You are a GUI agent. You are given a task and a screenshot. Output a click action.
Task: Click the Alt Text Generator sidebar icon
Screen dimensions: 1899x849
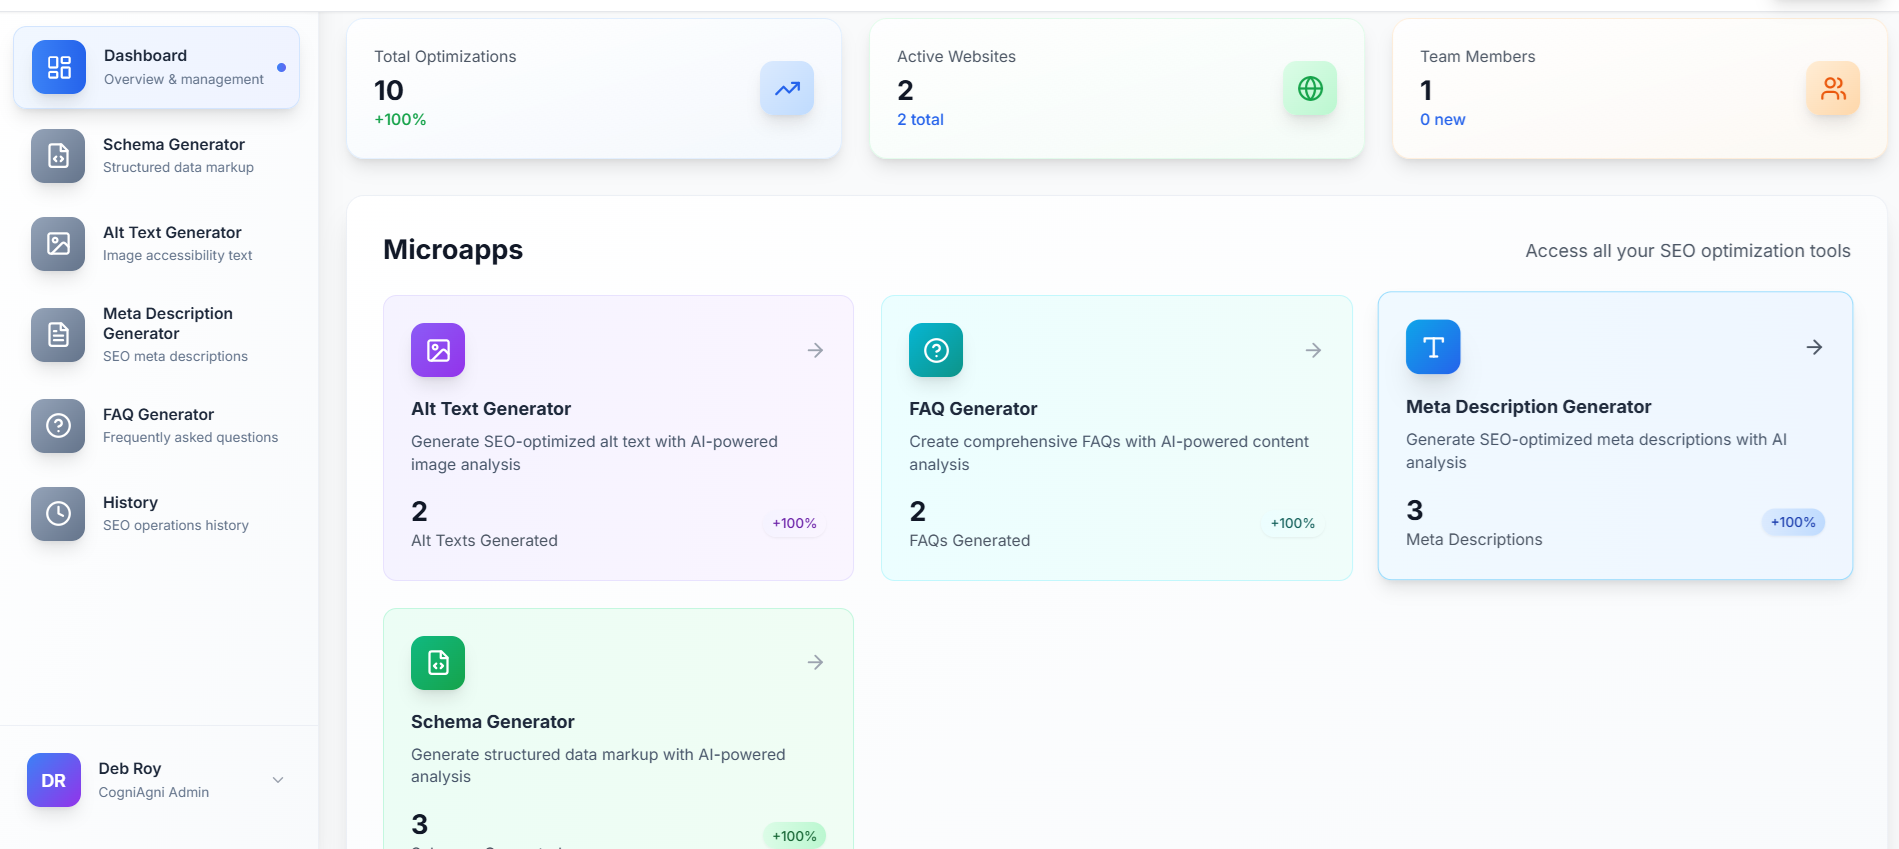click(58, 244)
